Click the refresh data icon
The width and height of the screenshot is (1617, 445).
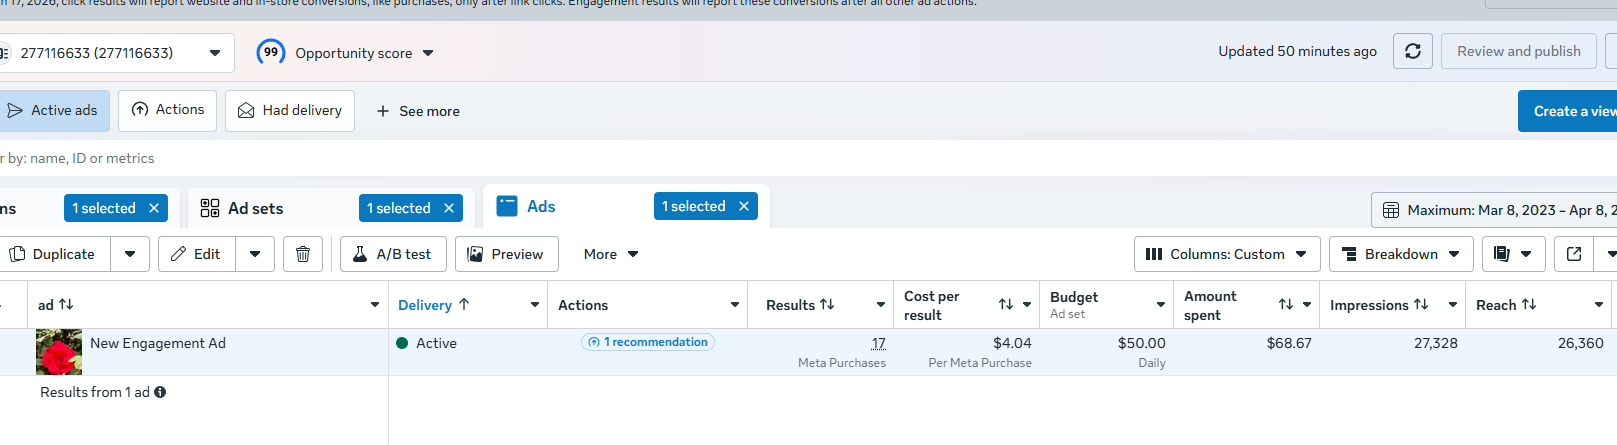[1412, 51]
